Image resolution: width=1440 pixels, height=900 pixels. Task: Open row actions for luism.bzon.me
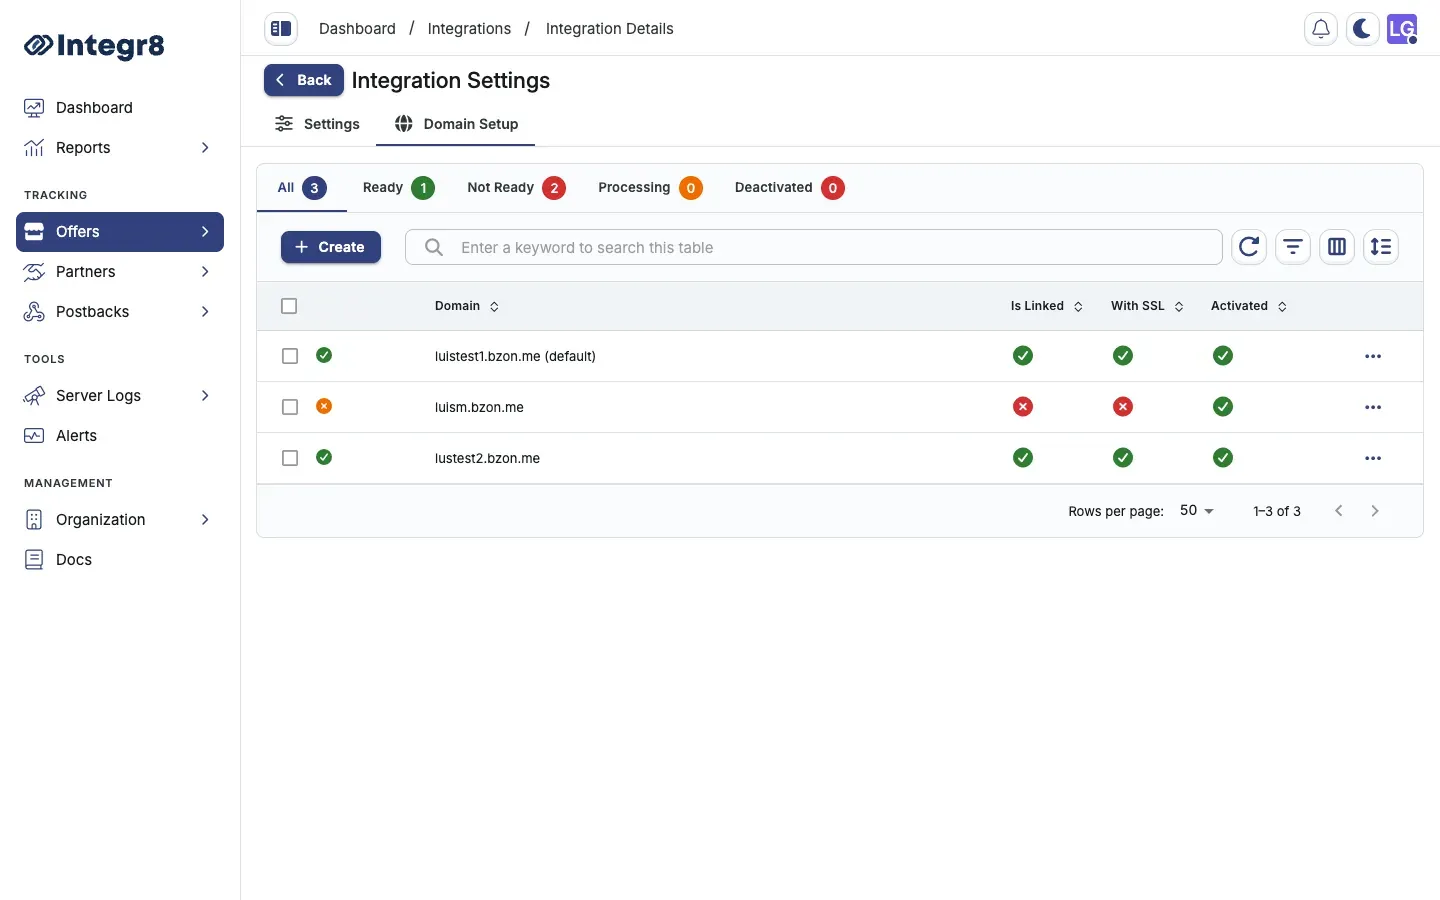pyautogui.click(x=1373, y=408)
